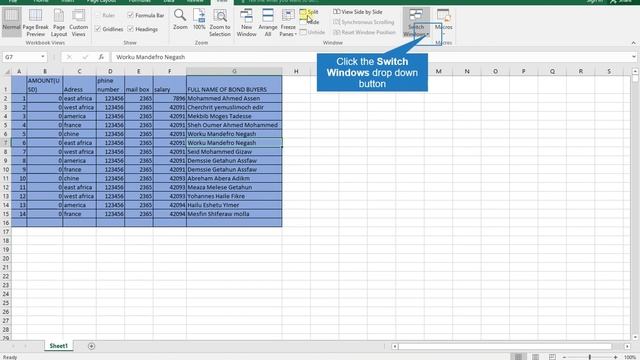Click the 'mail box' header cell

(139, 85)
